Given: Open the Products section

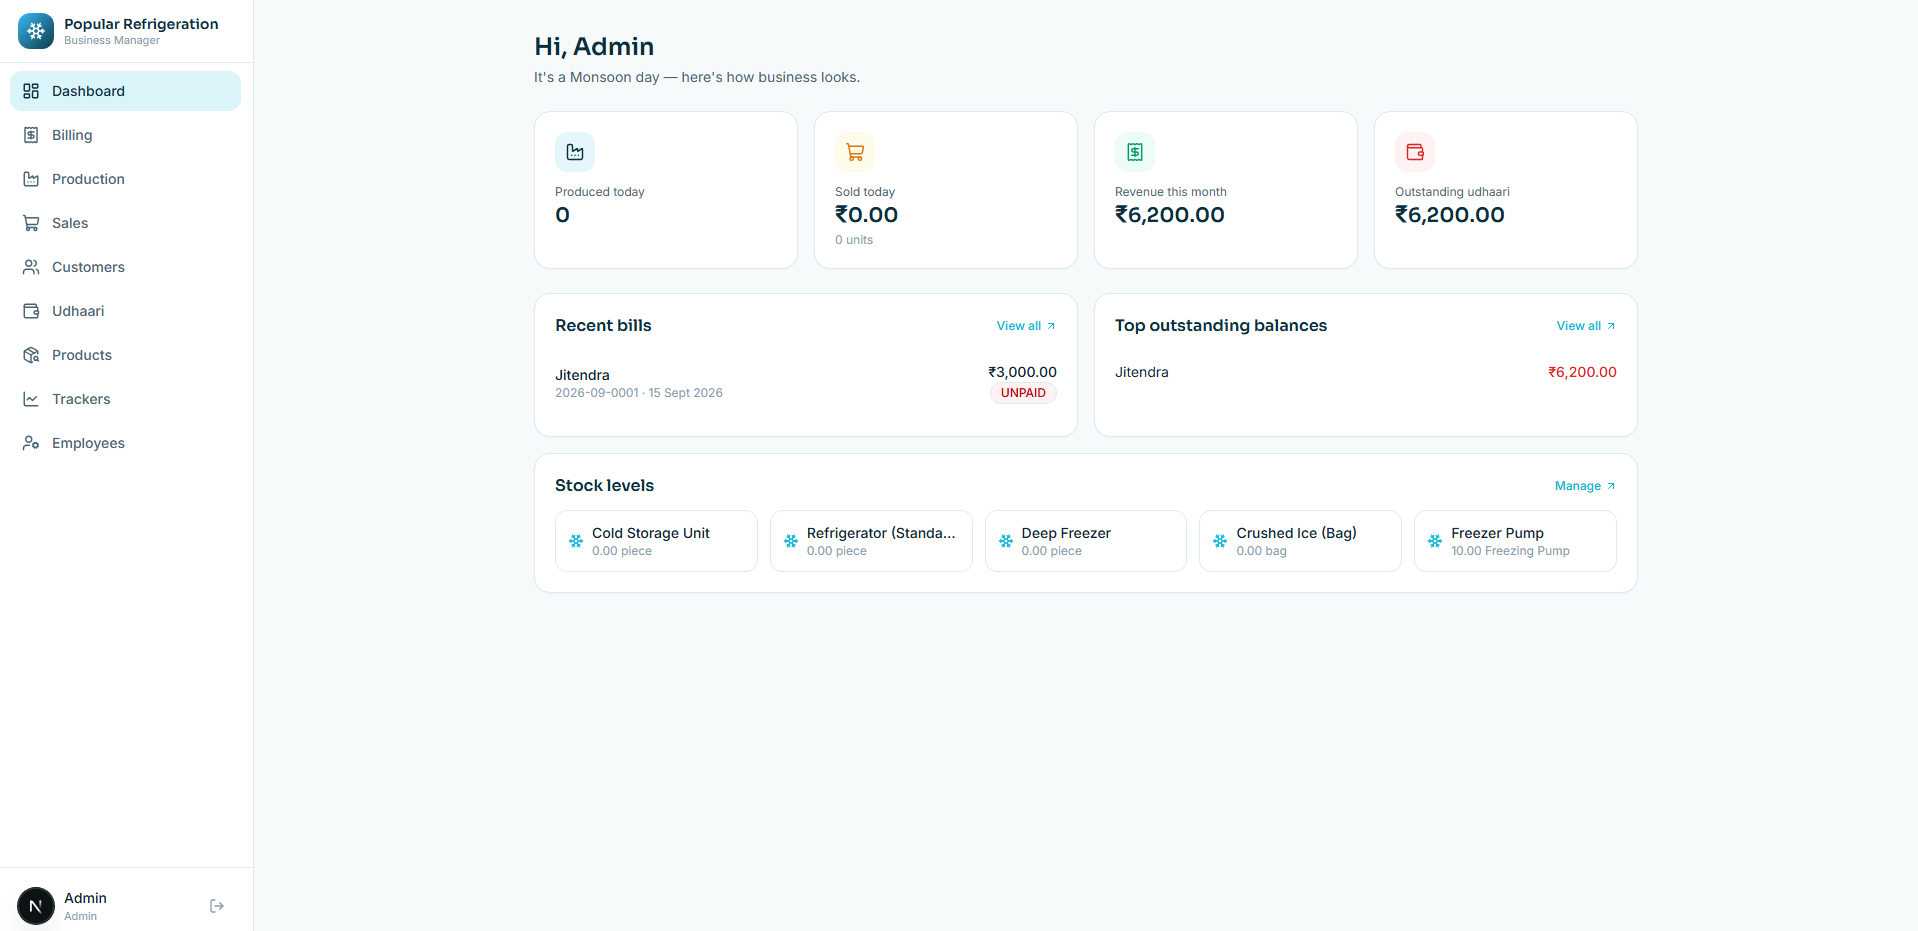Looking at the screenshot, I should point(125,355).
